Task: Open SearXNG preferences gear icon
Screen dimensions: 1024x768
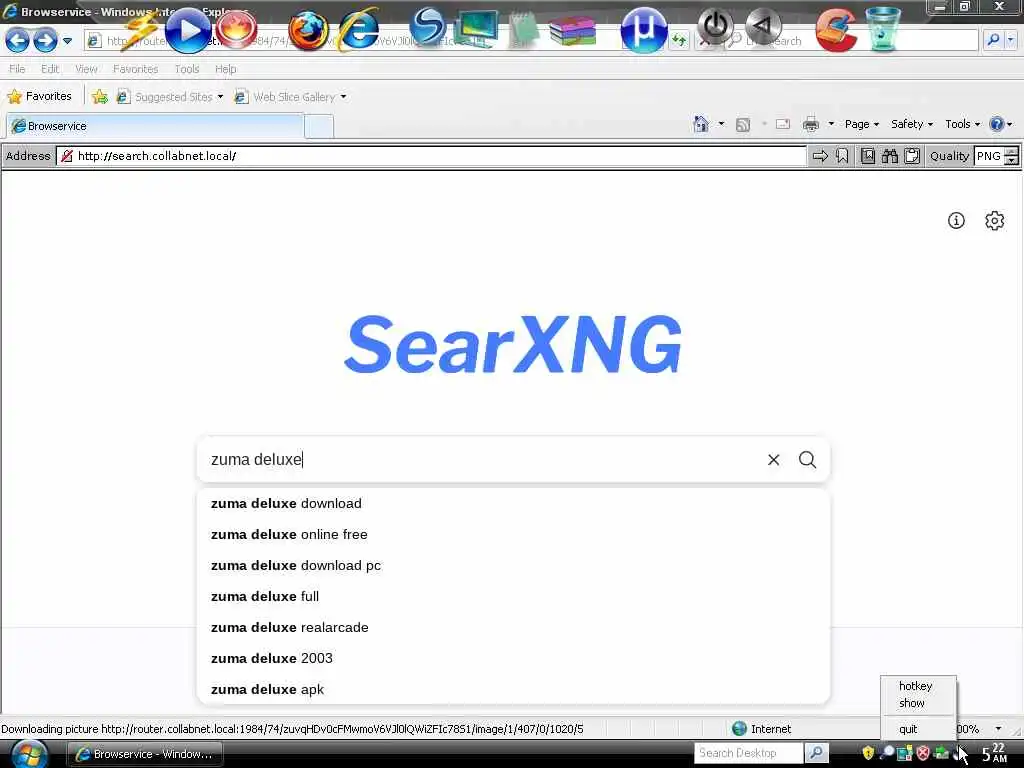Action: point(995,221)
